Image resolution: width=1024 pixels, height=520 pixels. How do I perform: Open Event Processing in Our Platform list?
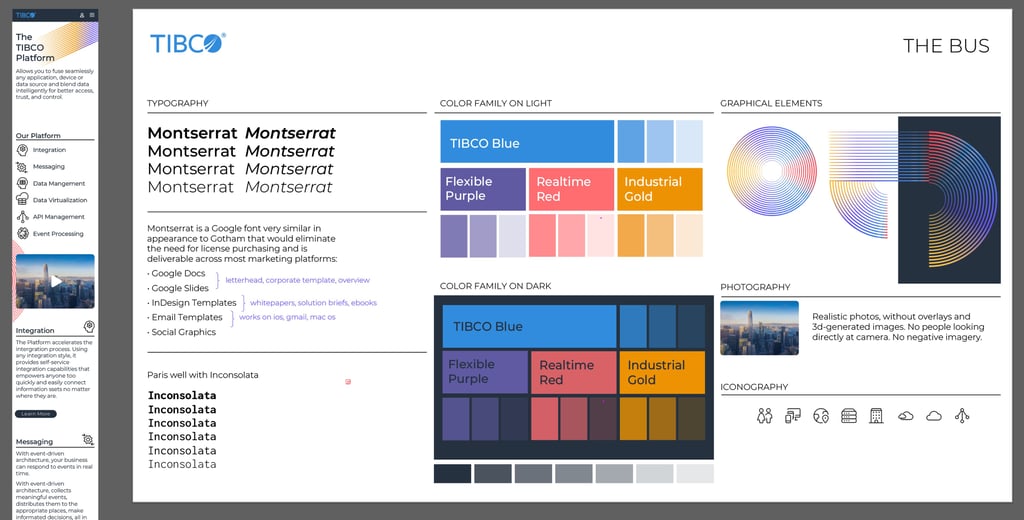click(x=58, y=234)
